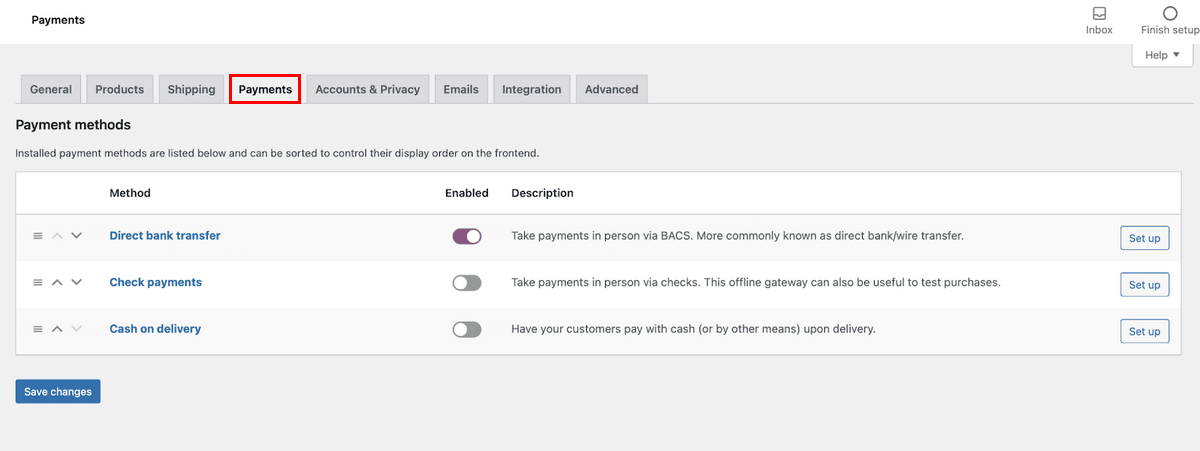Grab the drag handle for Direct bank transfer
1200x451 pixels.
click(38, 236)
